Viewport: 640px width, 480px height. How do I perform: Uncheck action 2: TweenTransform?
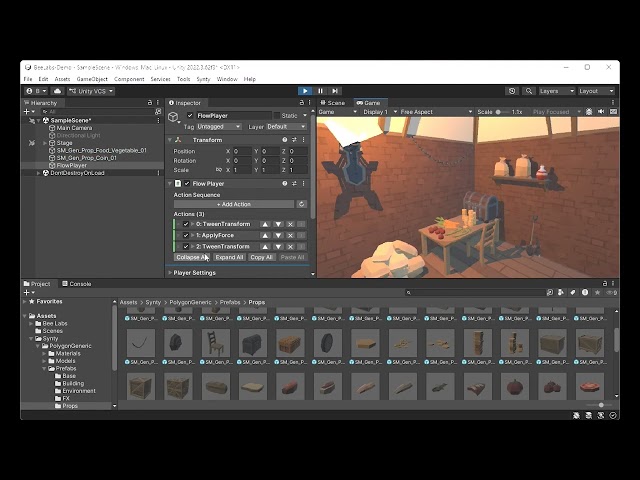[x=186, y=247]
